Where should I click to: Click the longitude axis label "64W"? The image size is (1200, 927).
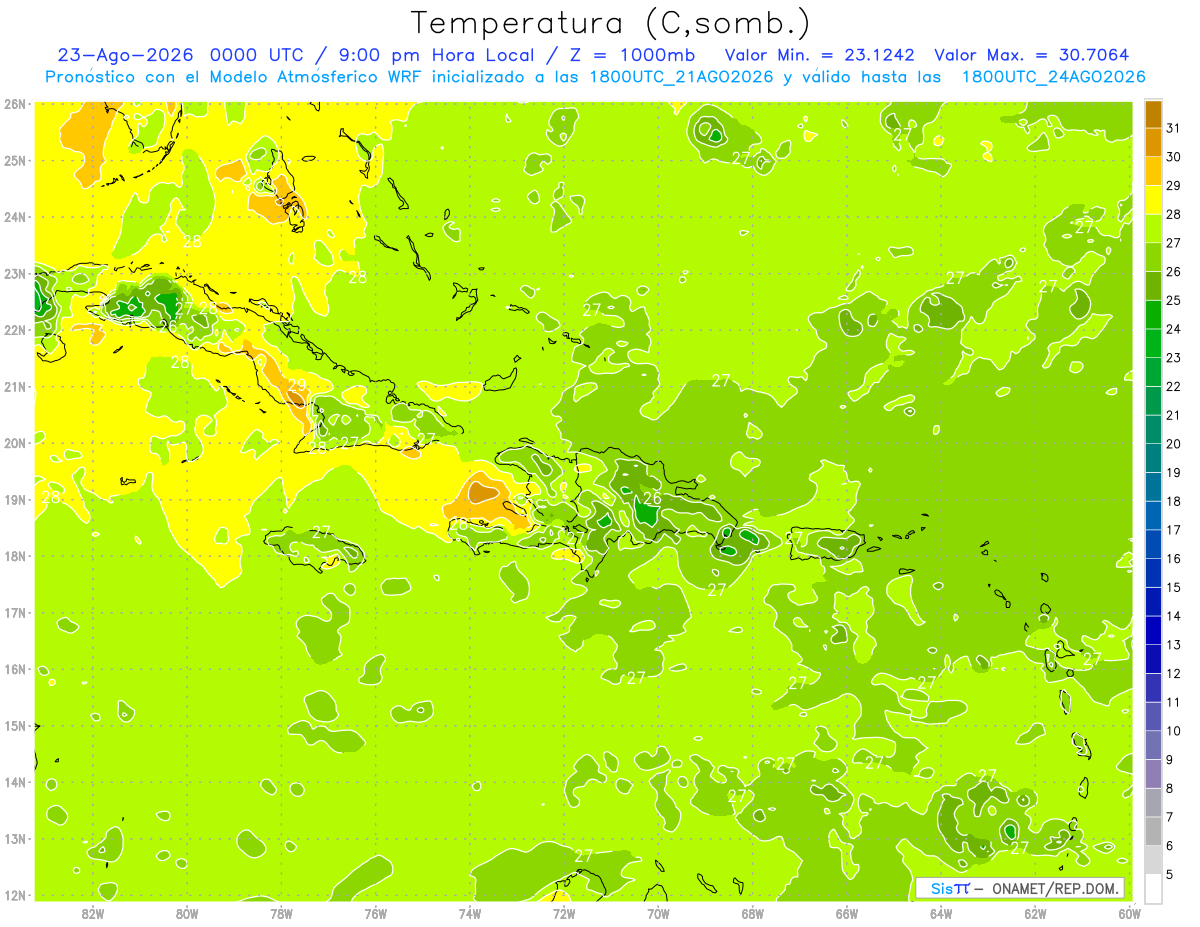pyautogui.click(x=941, y=914)
